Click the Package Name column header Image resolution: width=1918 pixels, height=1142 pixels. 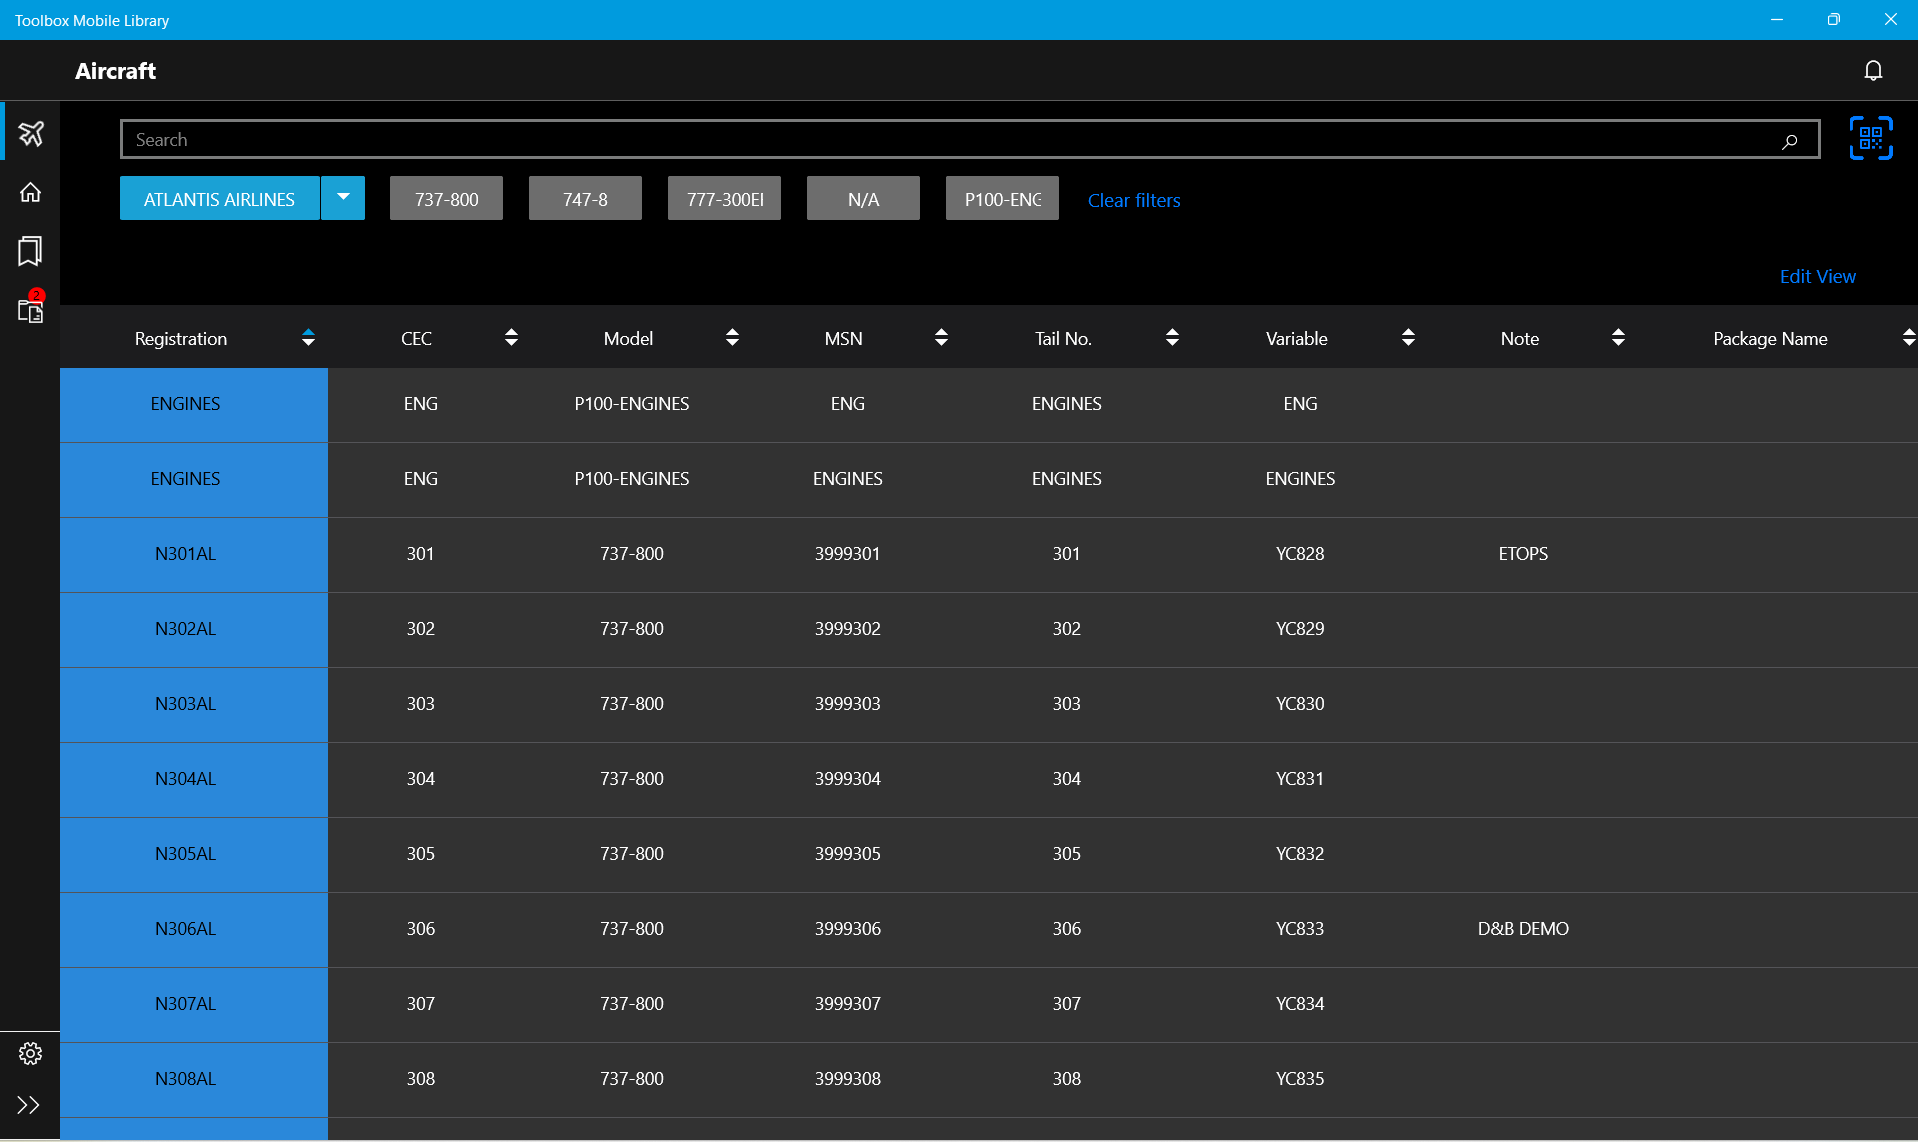[x=1770, y=339]
